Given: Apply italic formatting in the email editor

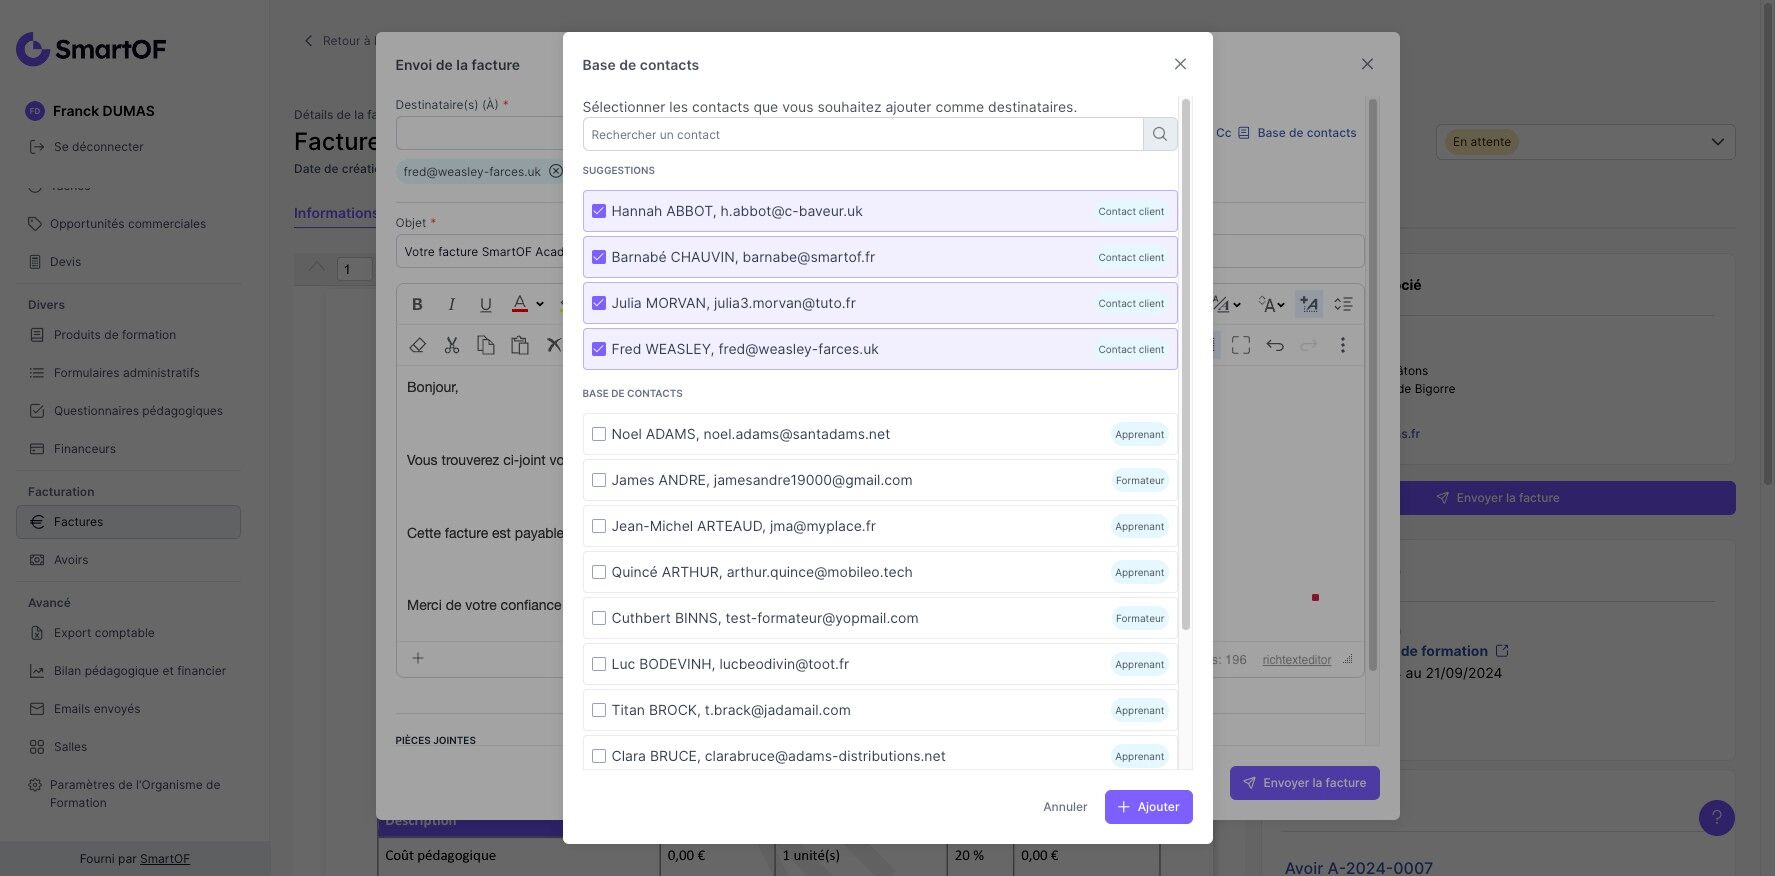Looking at the screenshot, I should click(452, 304).
